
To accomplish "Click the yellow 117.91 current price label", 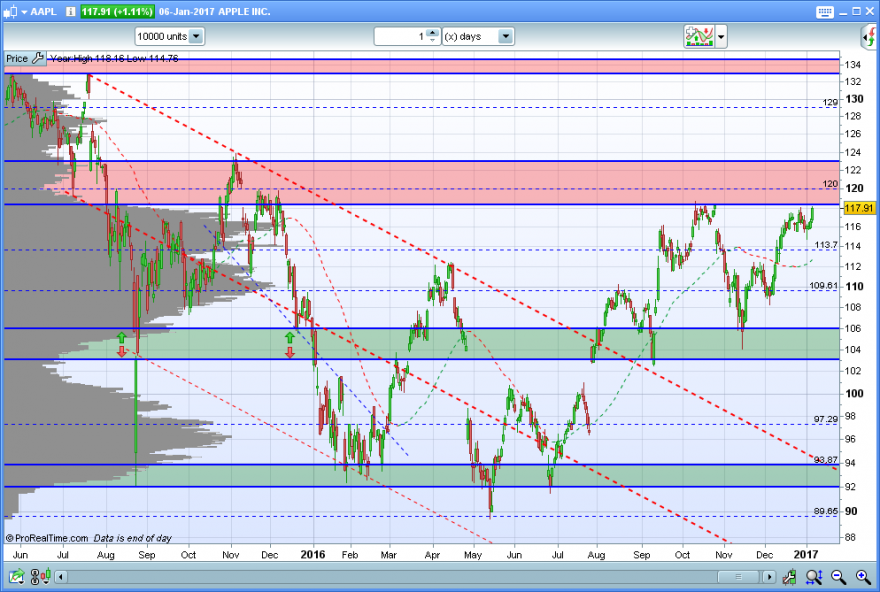I will pyautogui.click(x=859, y=208).
